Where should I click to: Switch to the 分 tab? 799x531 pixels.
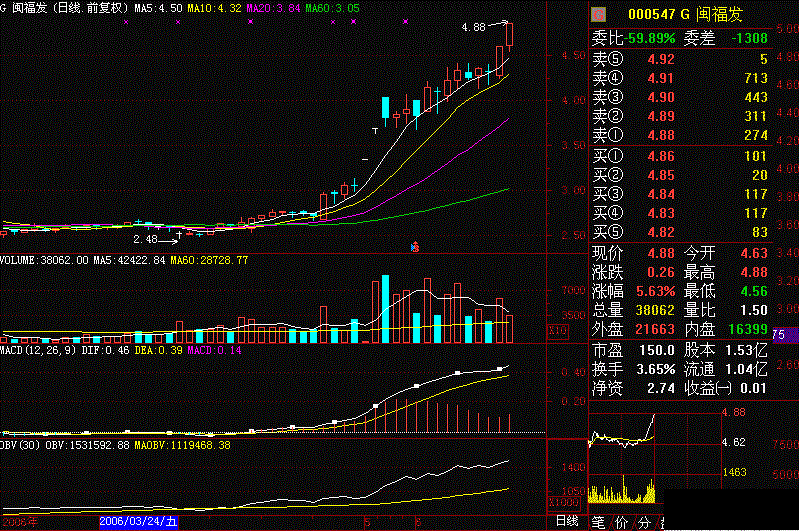[x=644, y=522]
